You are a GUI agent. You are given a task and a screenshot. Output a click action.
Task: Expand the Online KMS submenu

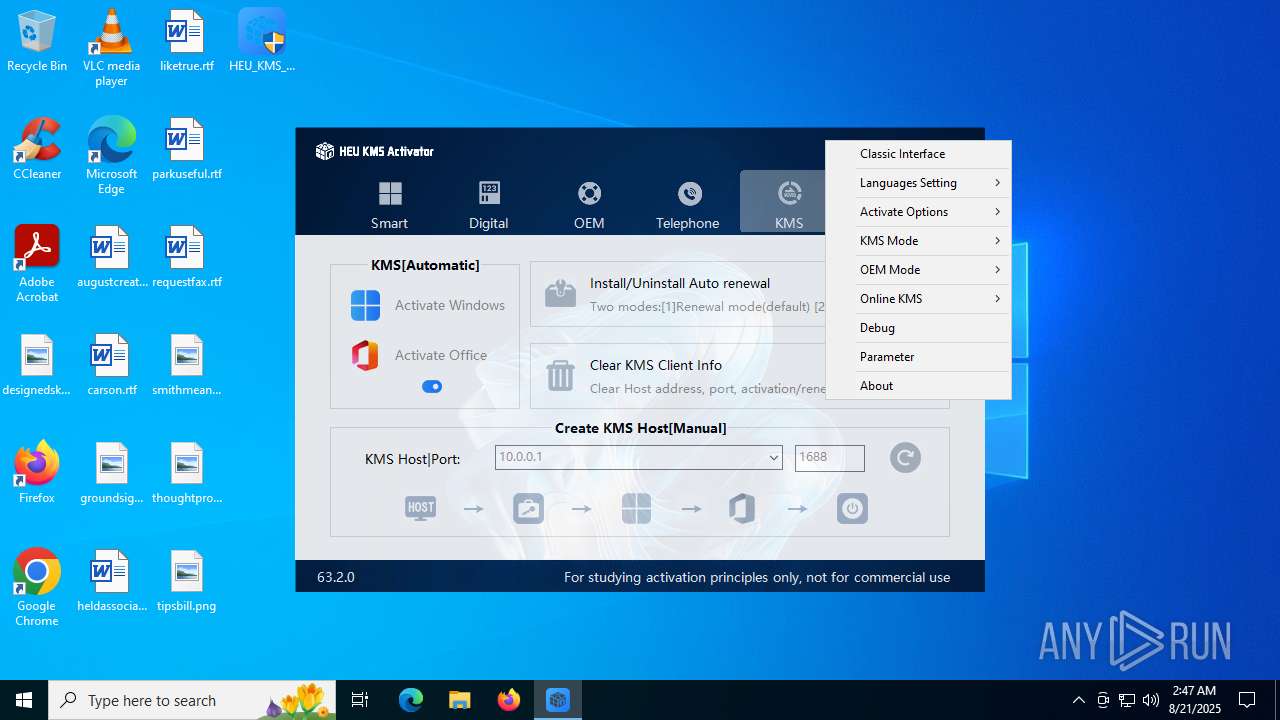tap(918, 299)
